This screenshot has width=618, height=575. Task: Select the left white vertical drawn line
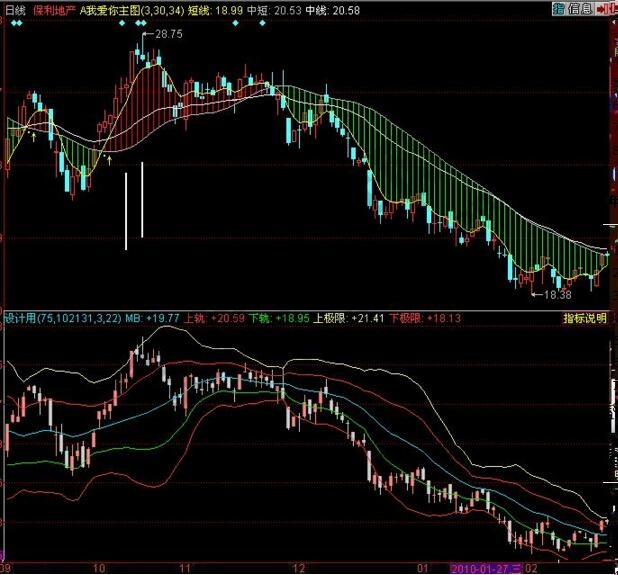click(126, 211)
